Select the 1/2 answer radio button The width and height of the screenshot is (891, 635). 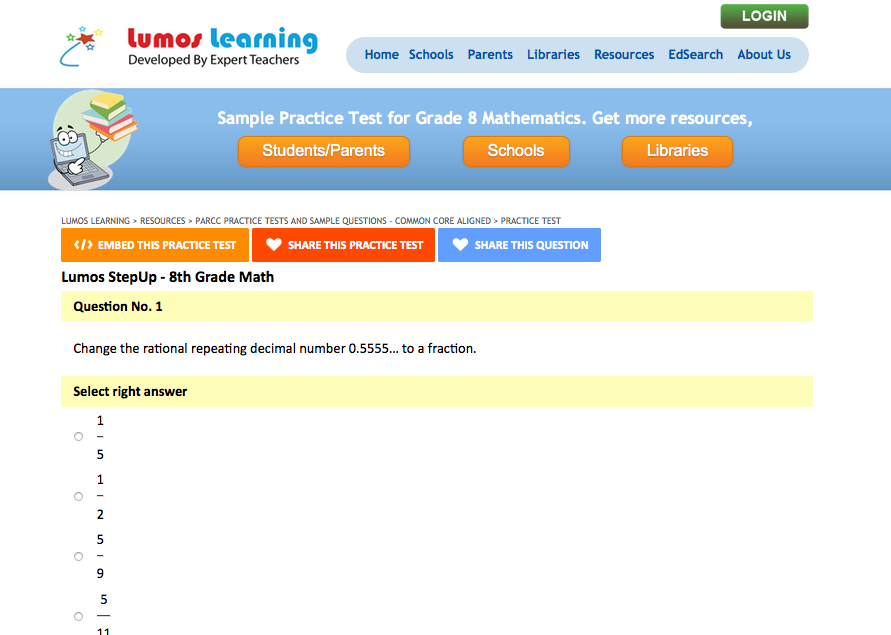coord(78,496)
